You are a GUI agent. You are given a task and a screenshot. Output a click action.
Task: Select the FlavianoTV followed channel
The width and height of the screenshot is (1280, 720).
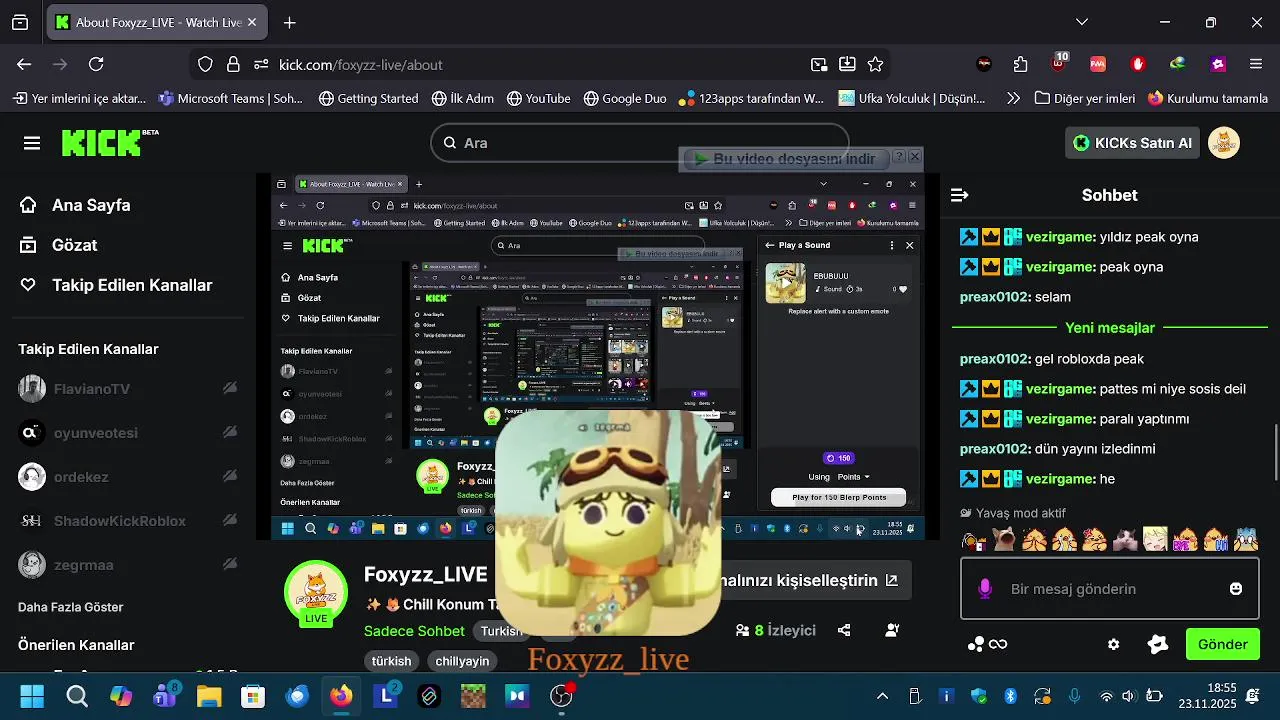pos(128,389)
